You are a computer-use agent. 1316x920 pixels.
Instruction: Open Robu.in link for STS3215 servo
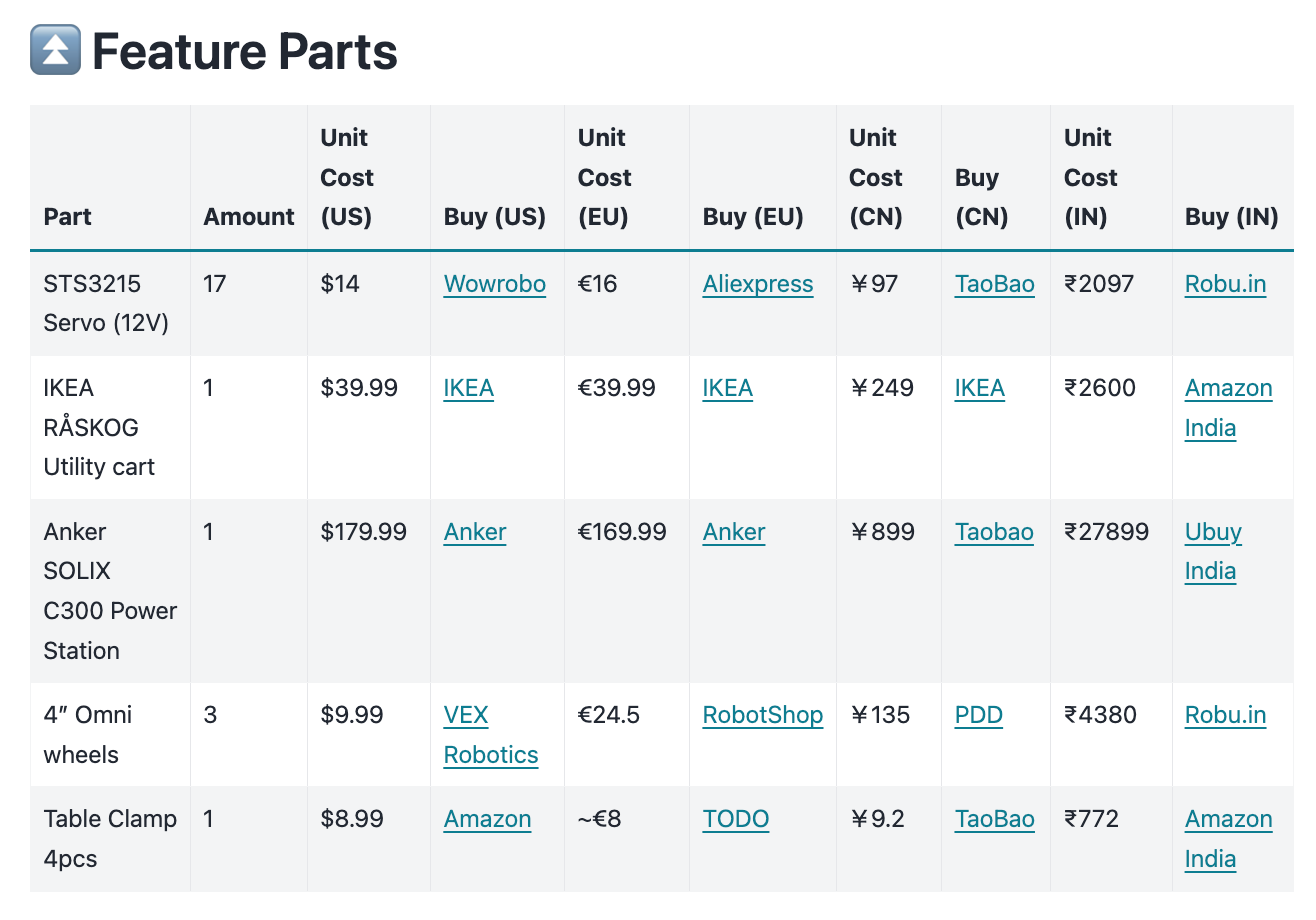point(1225,284)
